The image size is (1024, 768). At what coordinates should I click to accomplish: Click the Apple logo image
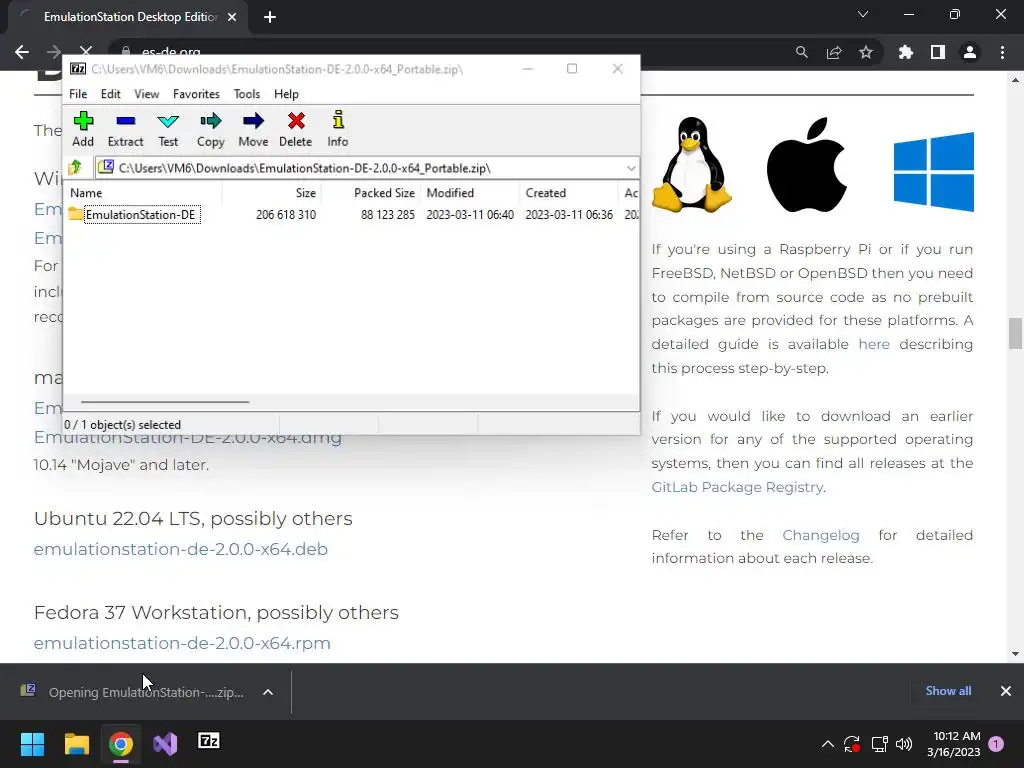click(807, 165)
